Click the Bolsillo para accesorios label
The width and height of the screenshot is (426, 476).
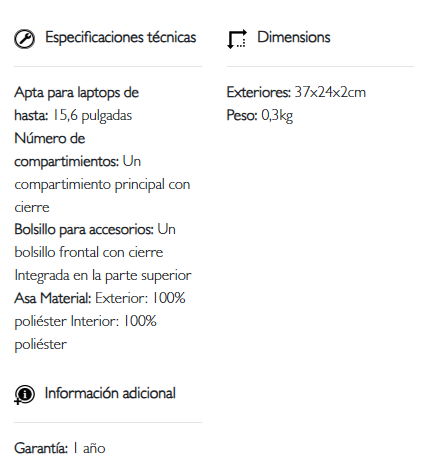pyautogui.click(x=84, y=229)
